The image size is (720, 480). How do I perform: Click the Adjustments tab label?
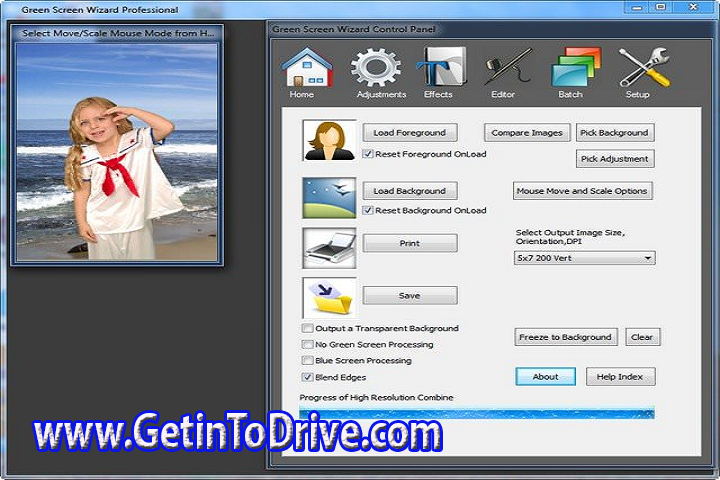click(382, 94)
